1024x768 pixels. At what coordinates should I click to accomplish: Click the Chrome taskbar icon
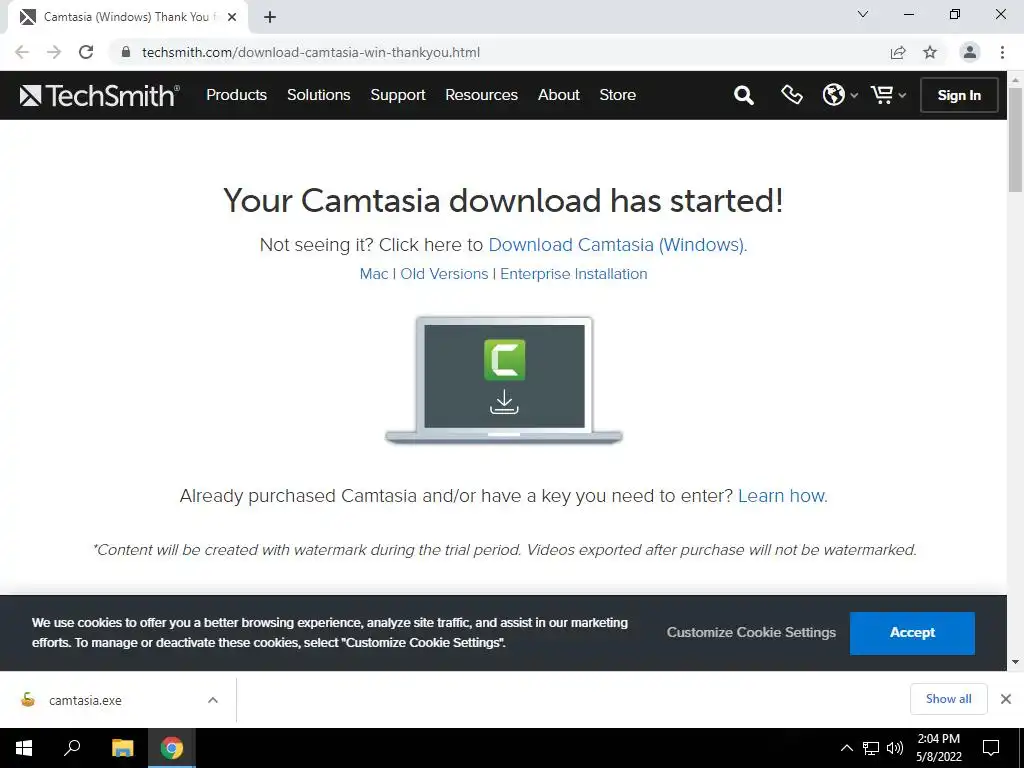(x=172, y=748)
